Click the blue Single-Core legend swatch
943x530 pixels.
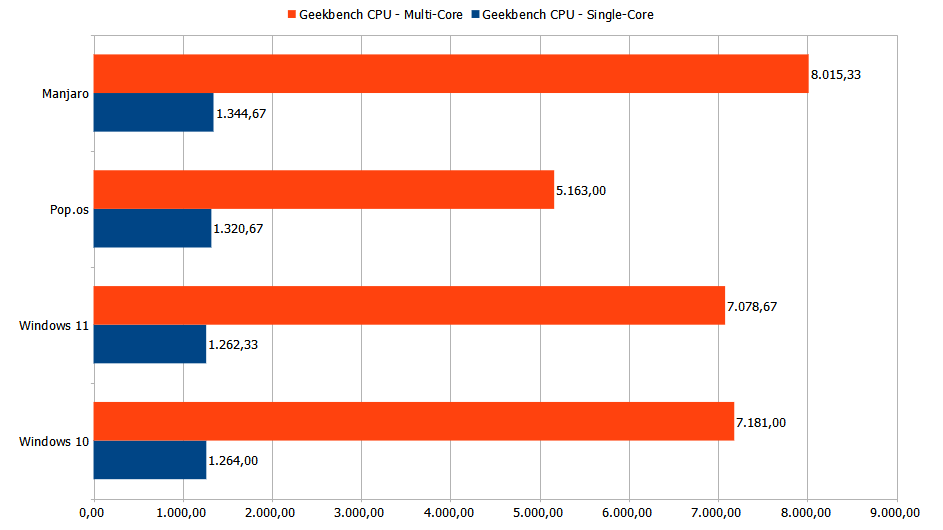tap(476, 14)
